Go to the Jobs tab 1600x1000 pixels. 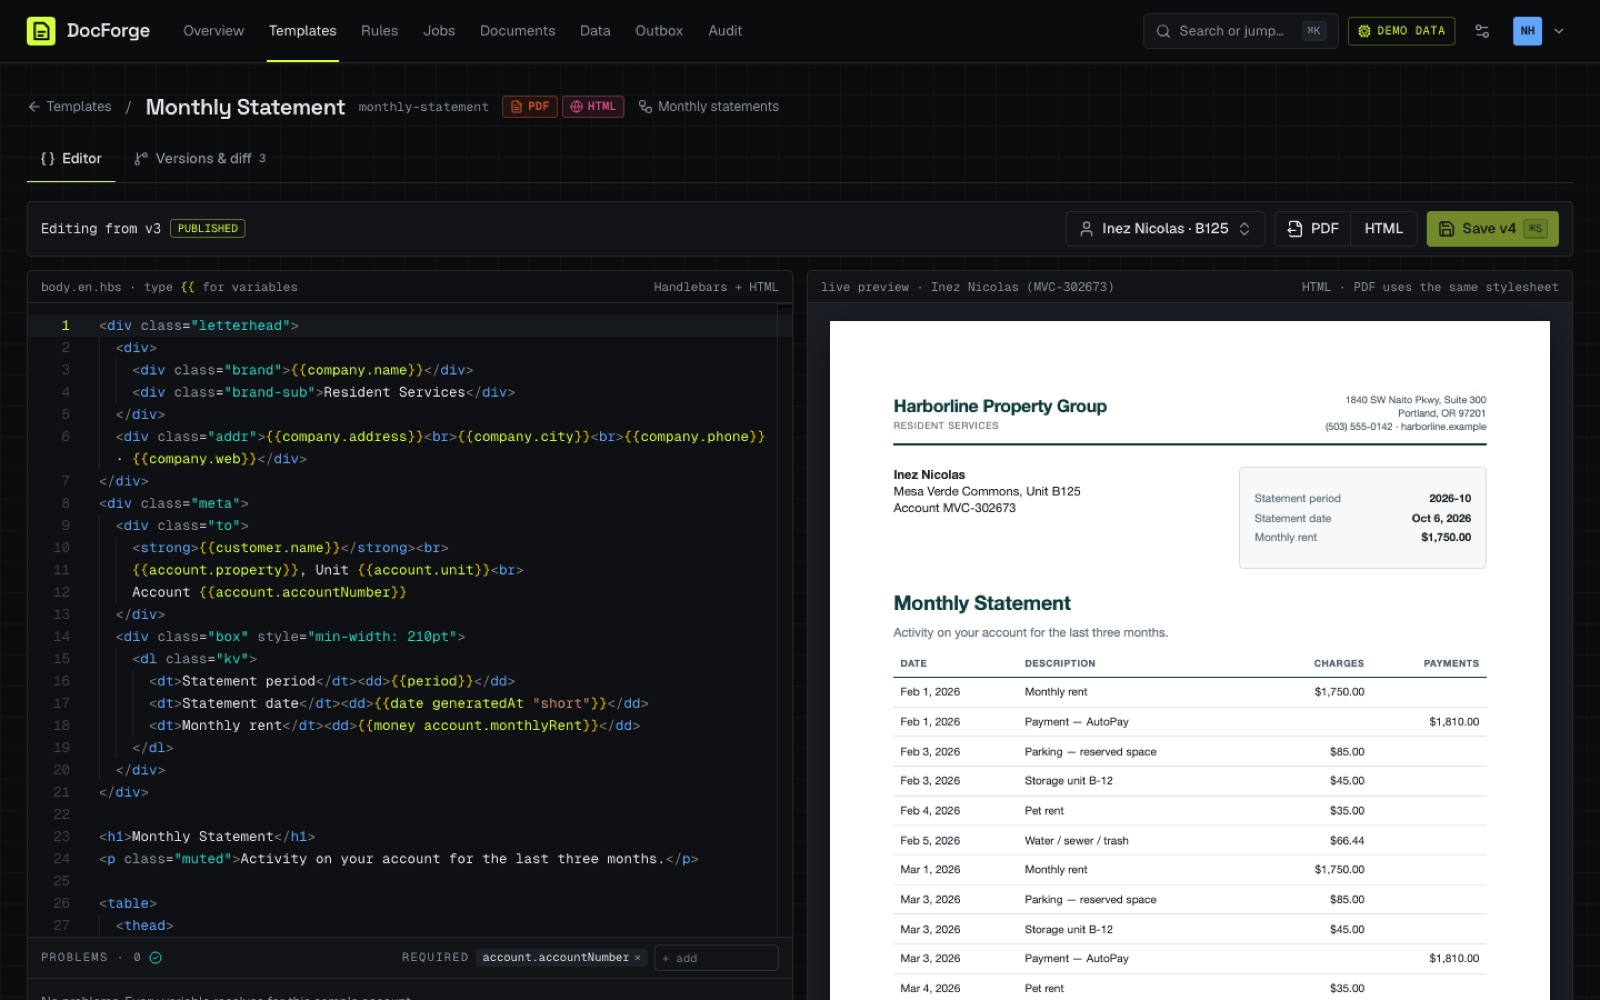(439, 31)
